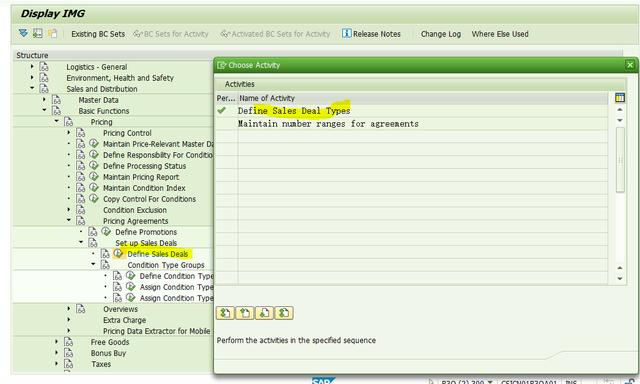This screenshot has height=384, width=640.
Task: Click the bottom scroll-down arrow beside the activities list
Action: (620, 279)
